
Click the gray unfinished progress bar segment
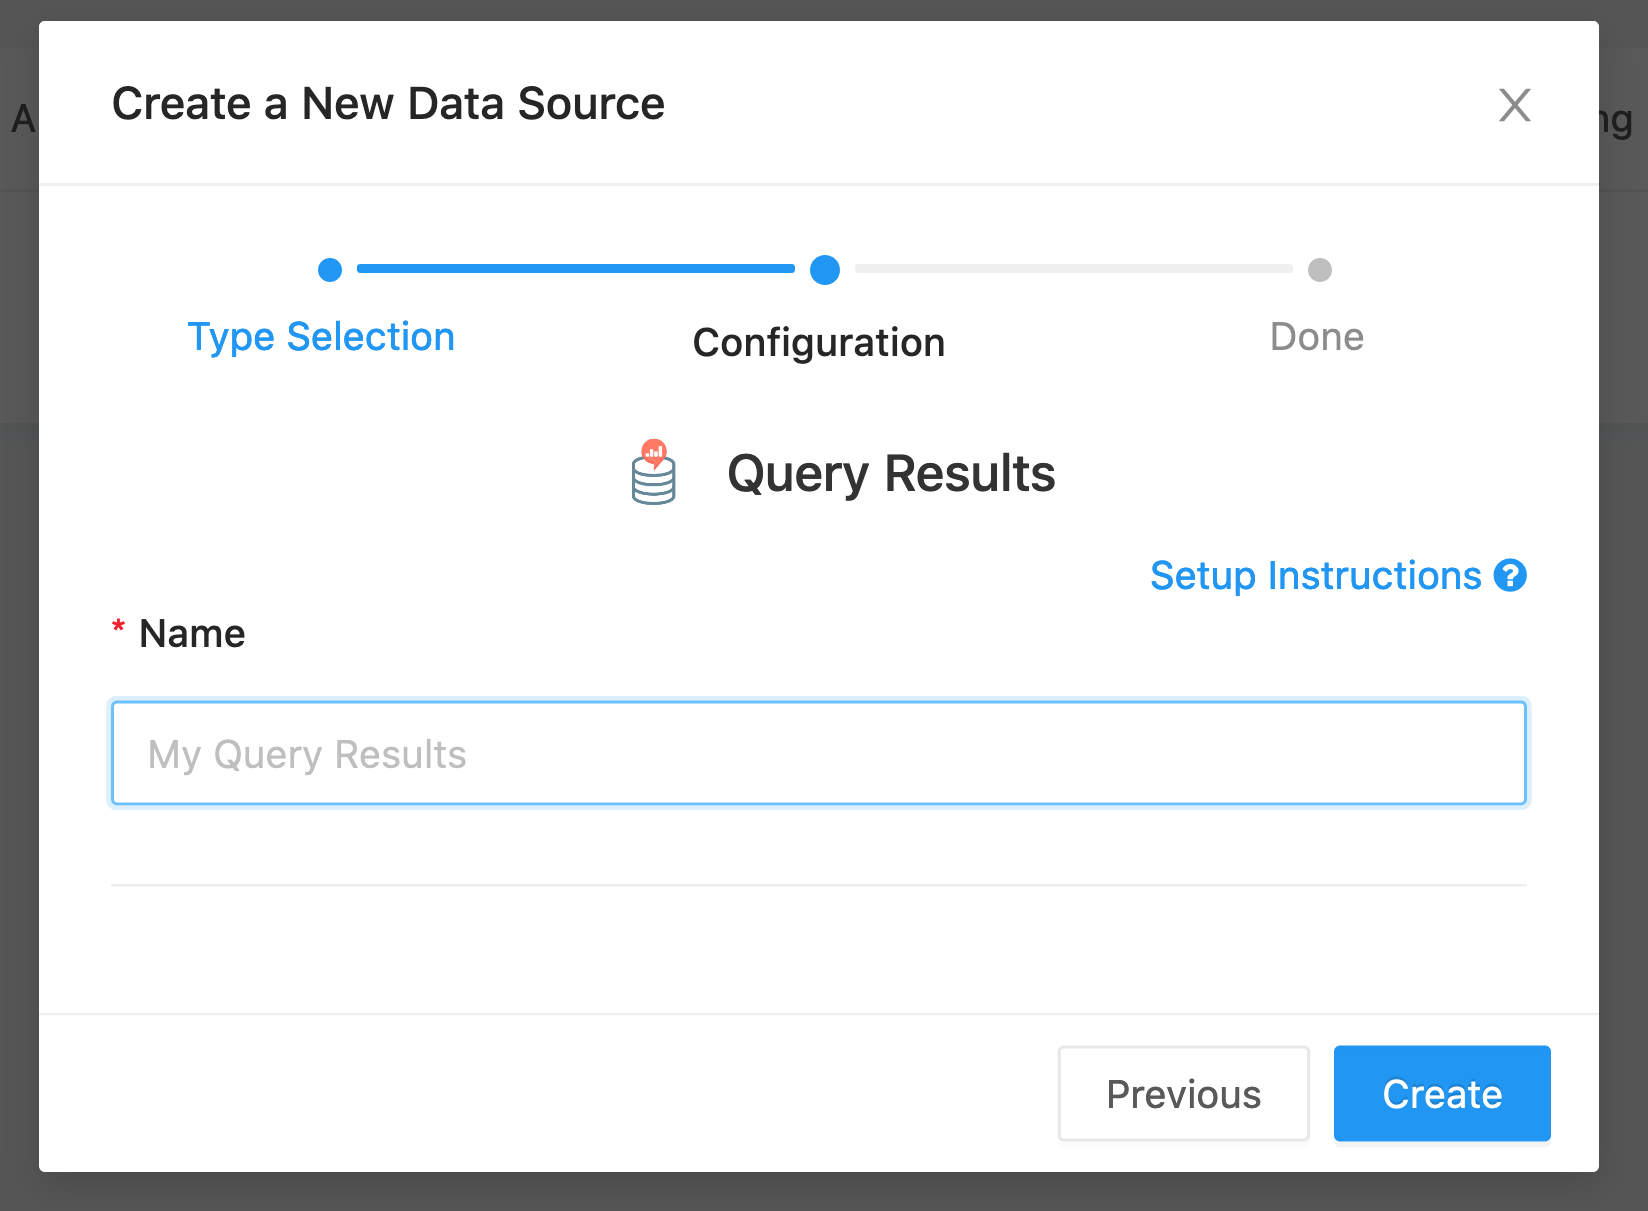point(1073,269)
